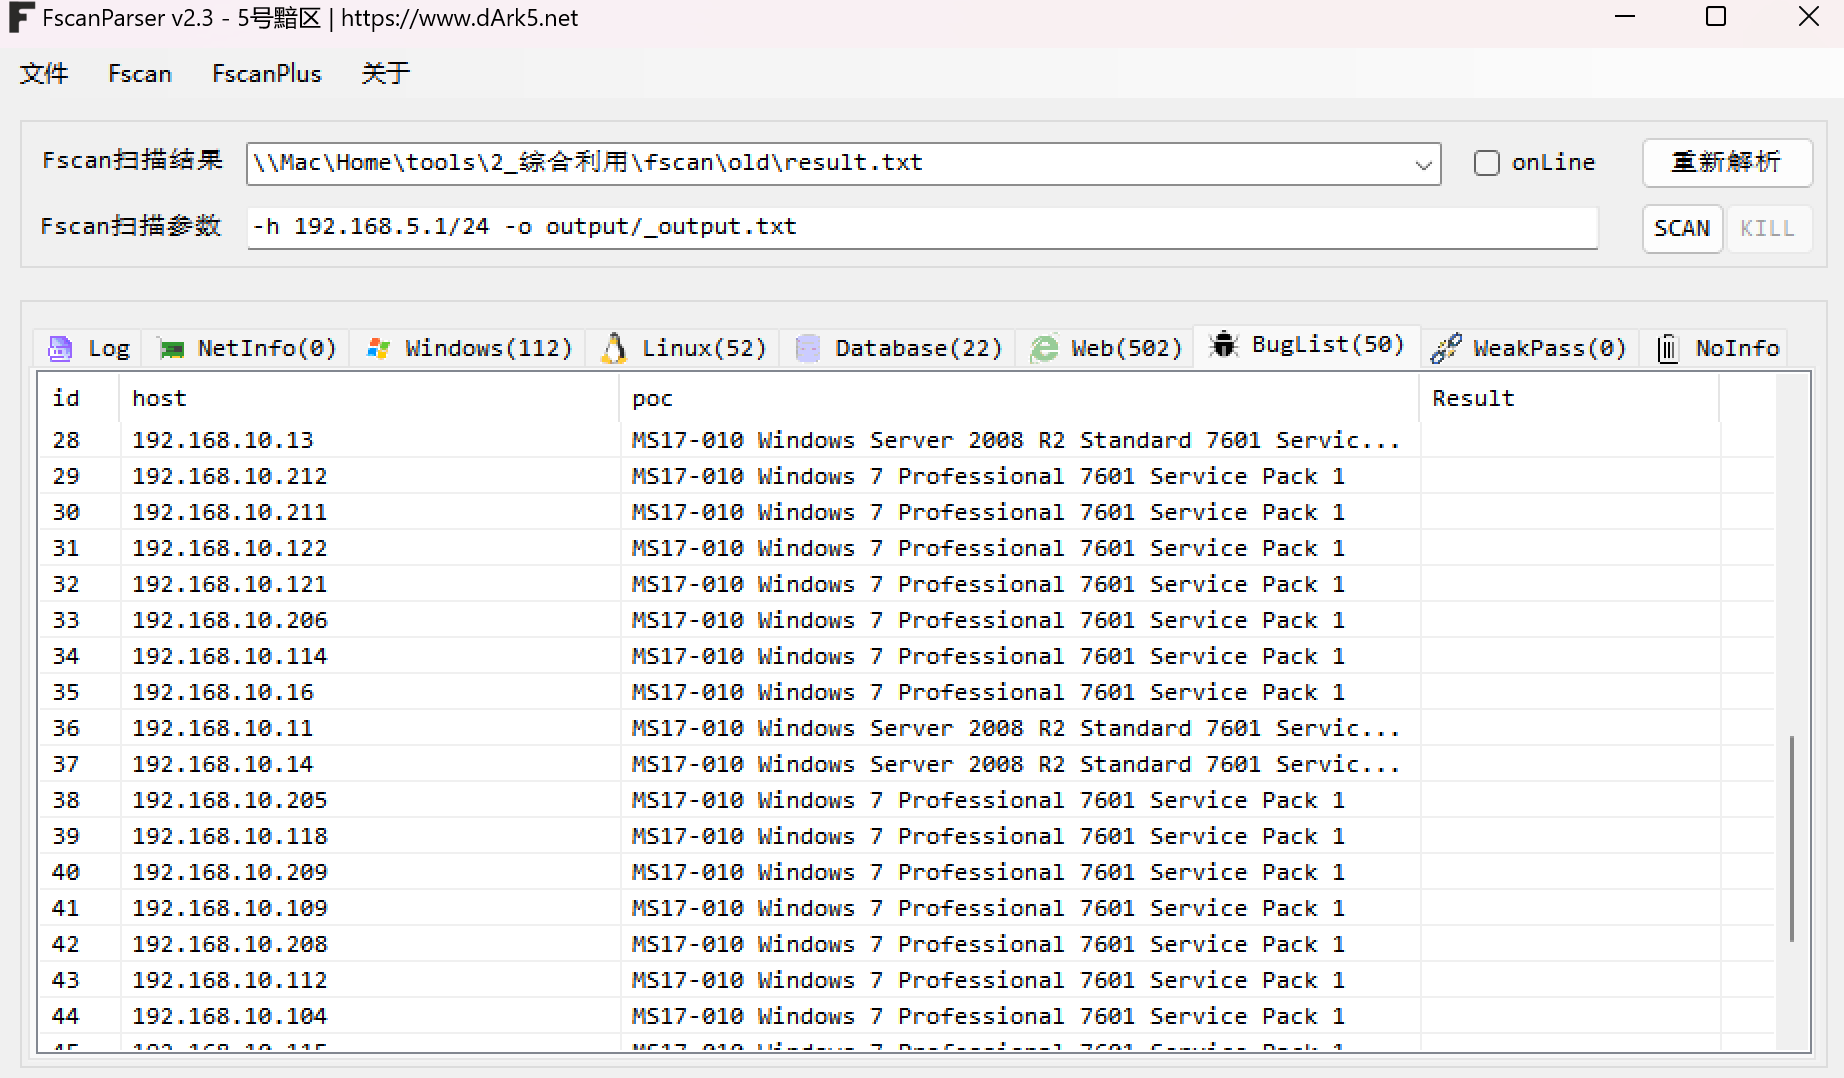Image resolution: width=1844 pixels, height=1078 pixels.
Task: Select row with host 192.168.10.208
Action: tap(905, 944)
